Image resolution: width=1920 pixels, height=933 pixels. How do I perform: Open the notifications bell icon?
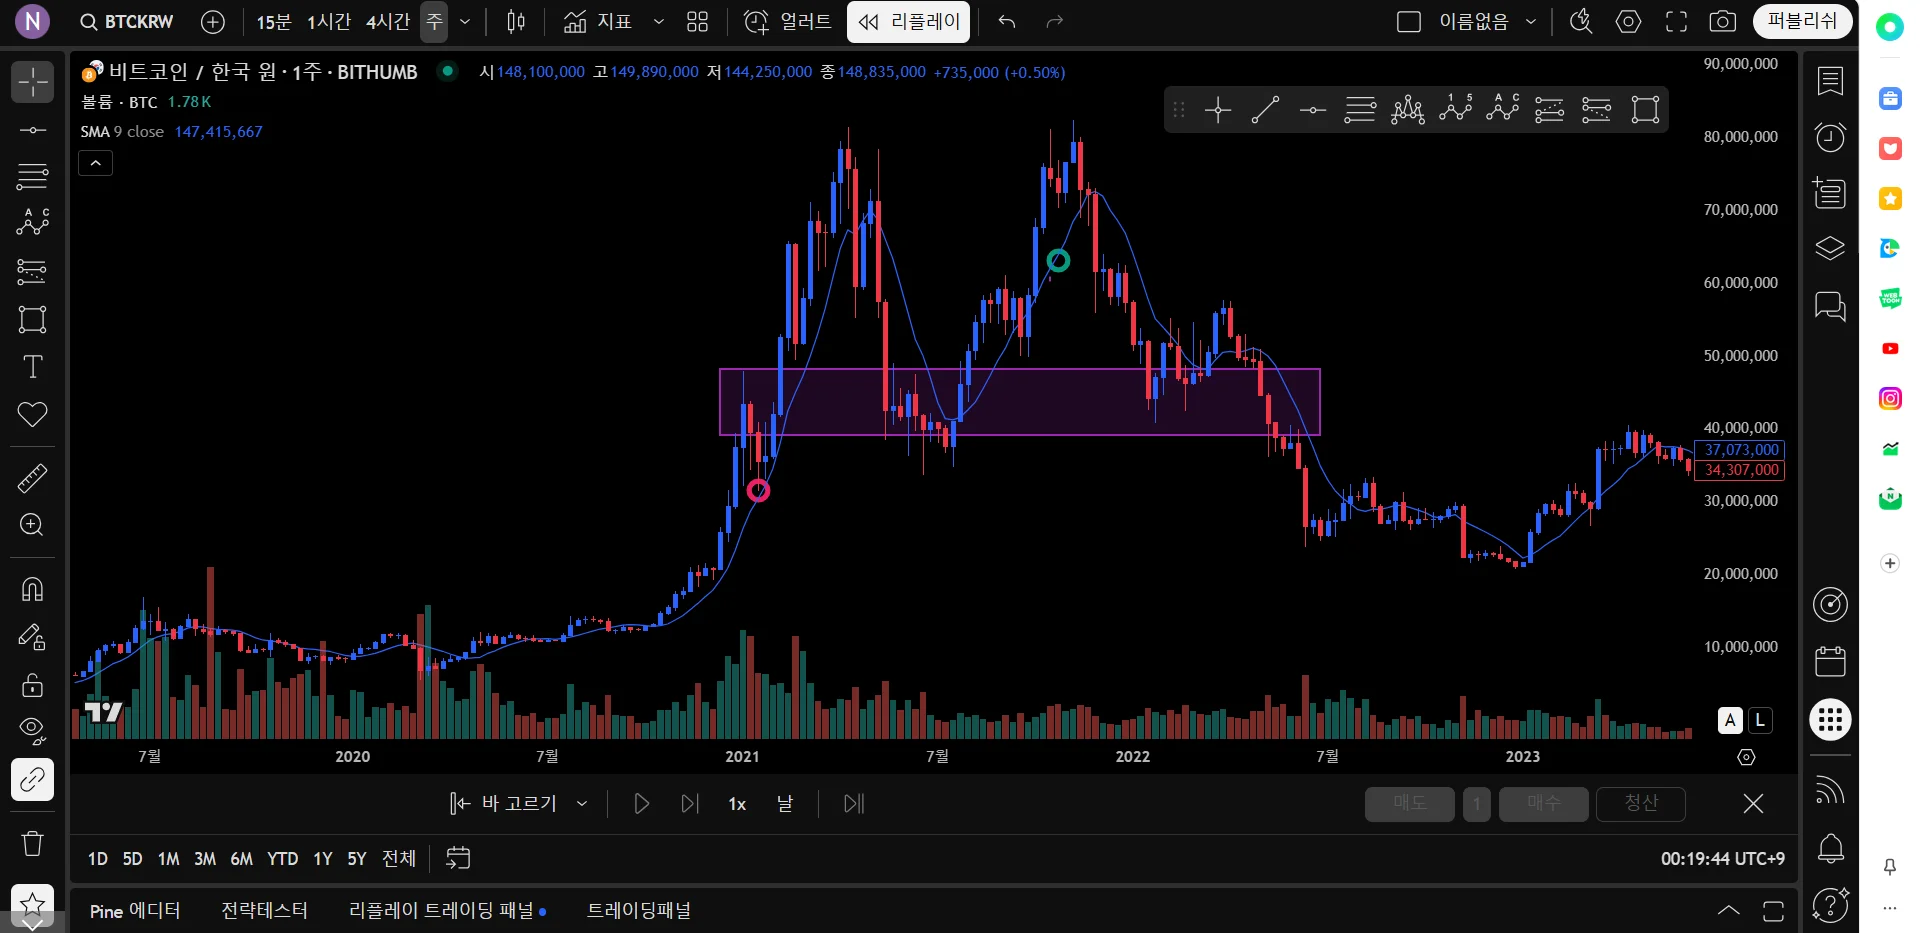[x=1830, y=849]
